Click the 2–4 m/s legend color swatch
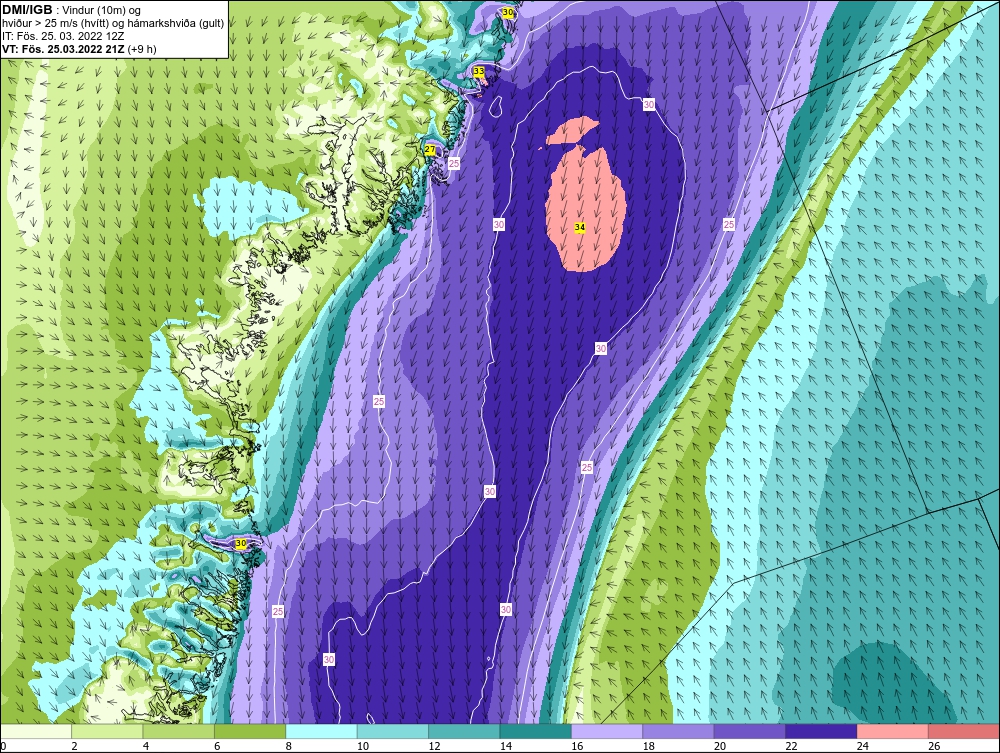 pos(107,732)
